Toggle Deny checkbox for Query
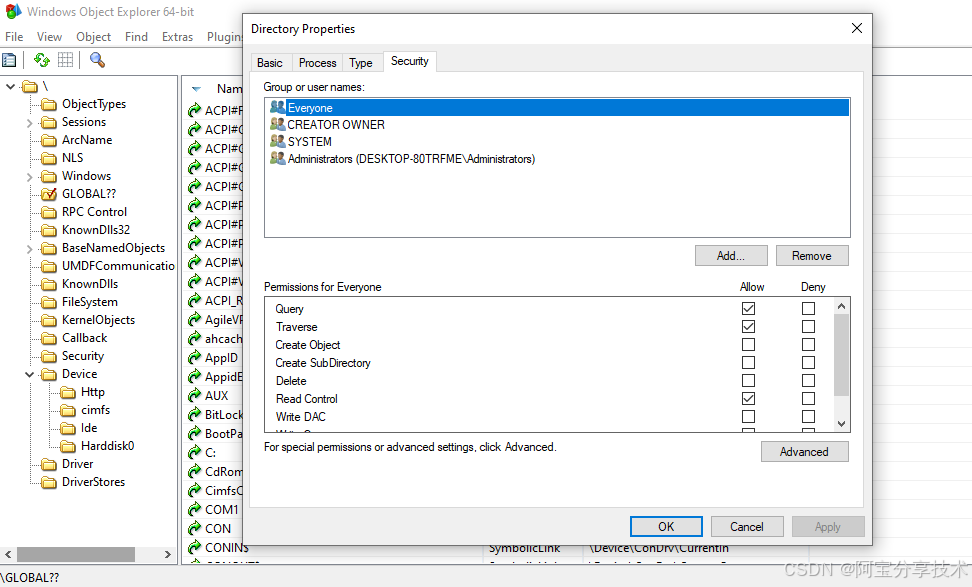 point(808,308)
